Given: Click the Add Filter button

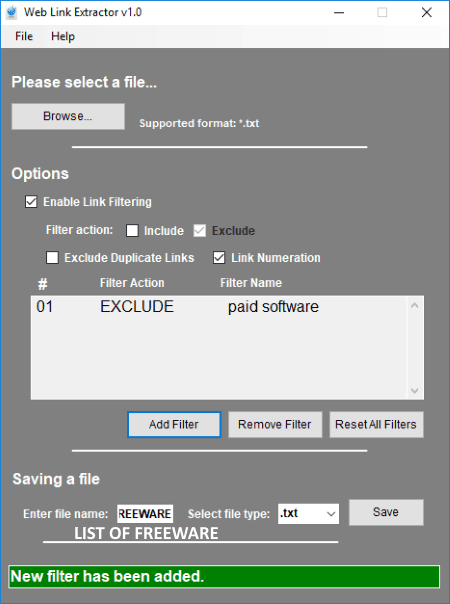Looking at the screenshot, I should tap(174, 424).
